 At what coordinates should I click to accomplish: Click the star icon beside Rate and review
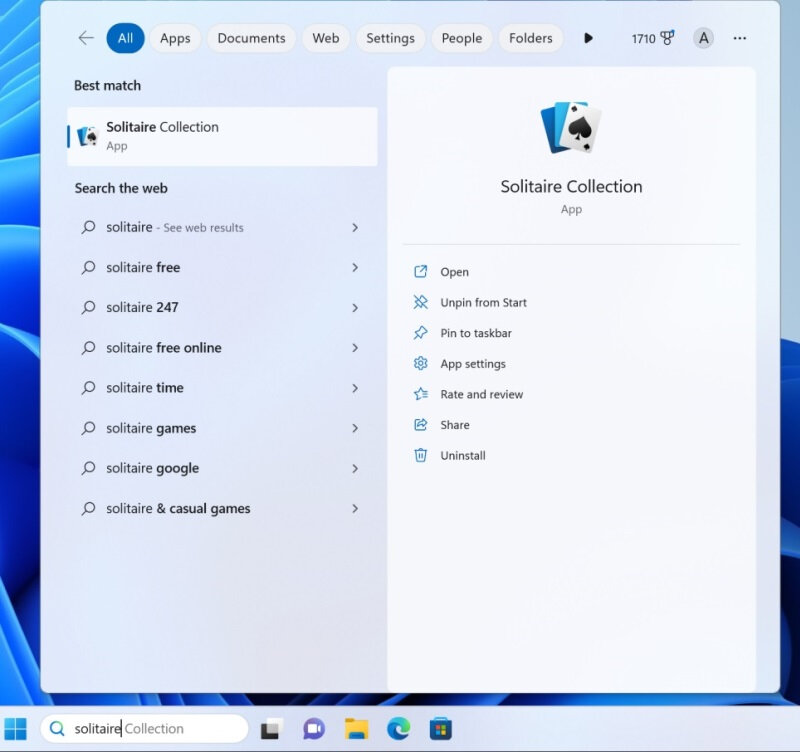click(x=420, y=394)
